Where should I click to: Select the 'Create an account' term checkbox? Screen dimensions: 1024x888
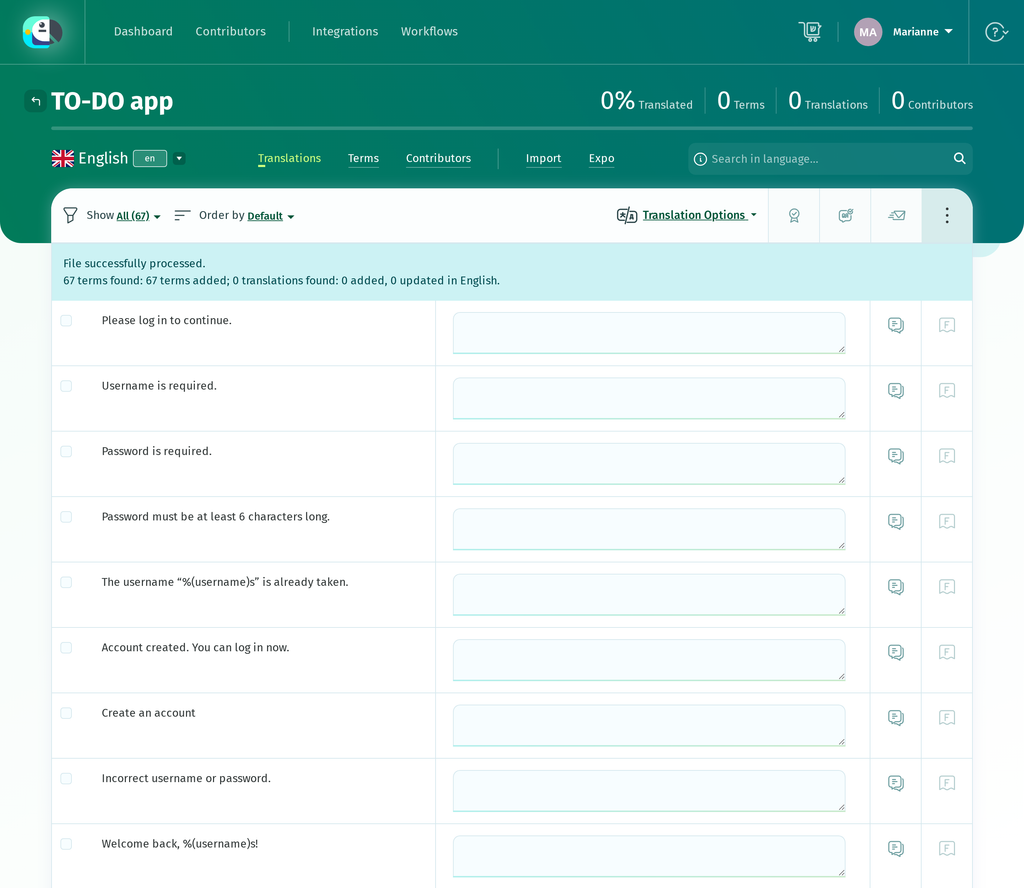coord(66,713)
